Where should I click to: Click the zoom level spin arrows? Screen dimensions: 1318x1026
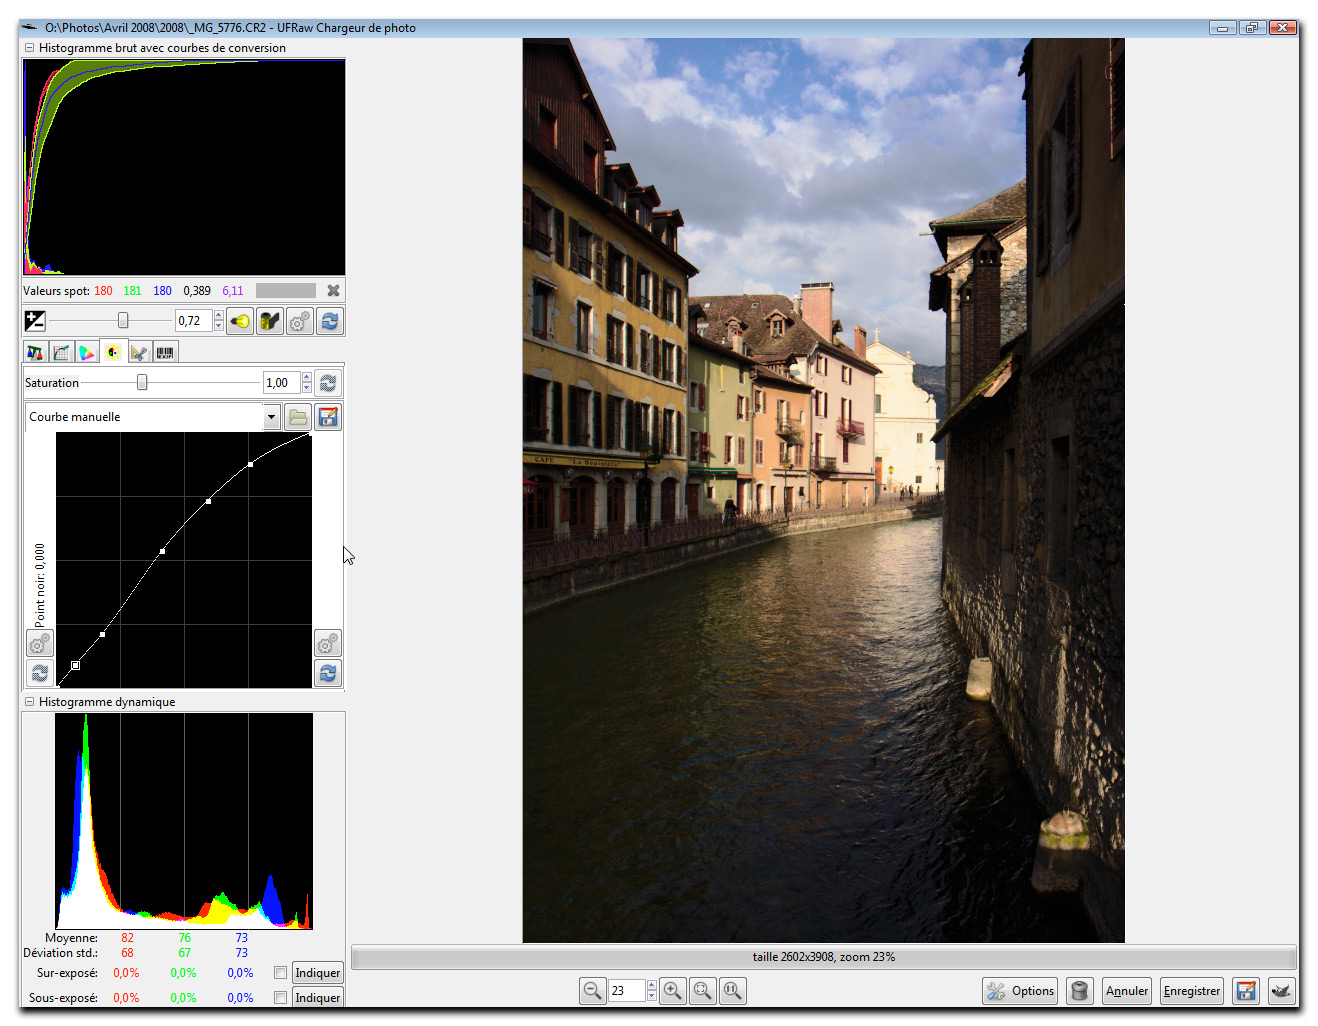click(x=652, y=991)
